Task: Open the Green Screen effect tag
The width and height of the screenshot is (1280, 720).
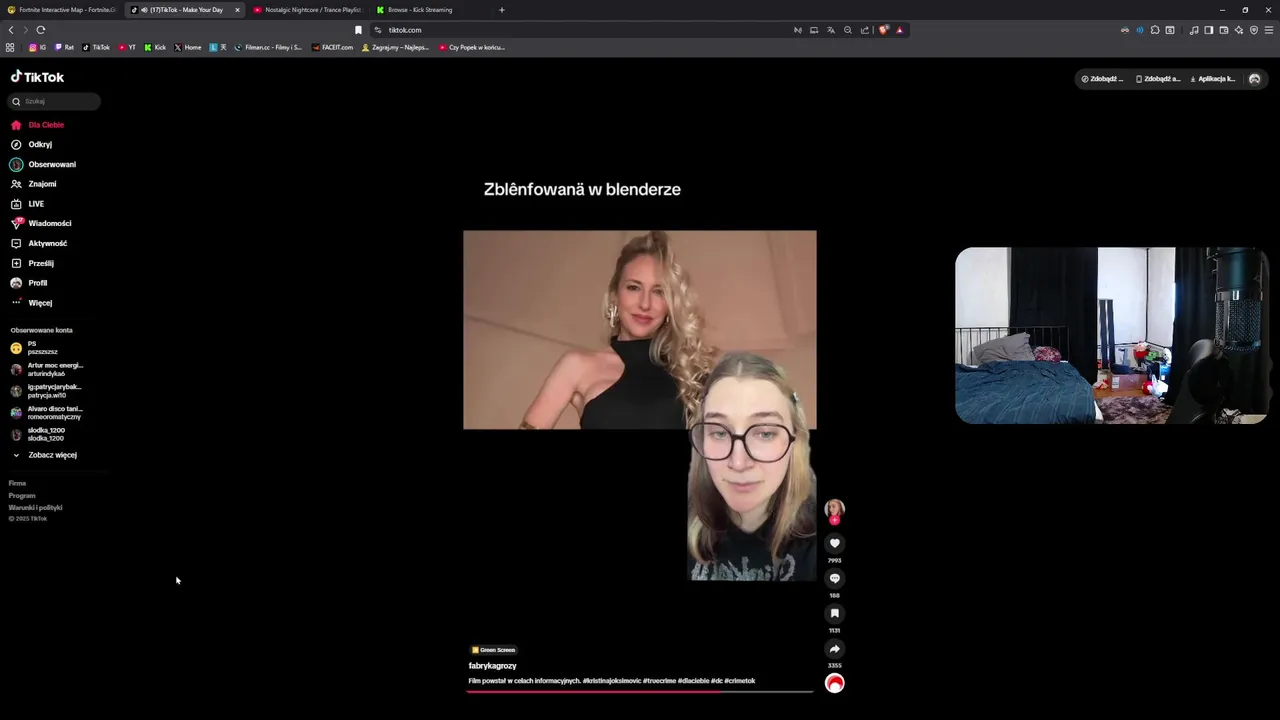Action: tap(494, 650)
